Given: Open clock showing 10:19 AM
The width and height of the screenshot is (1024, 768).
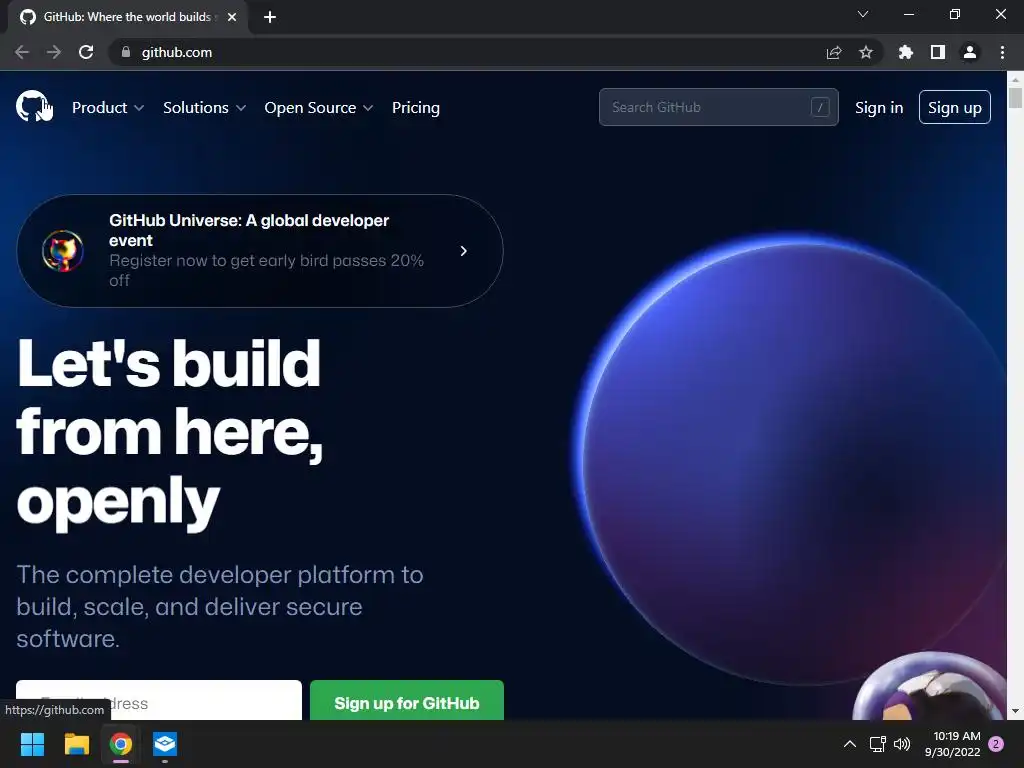Looking at the screenshot, I should click(x=953, y=744).
